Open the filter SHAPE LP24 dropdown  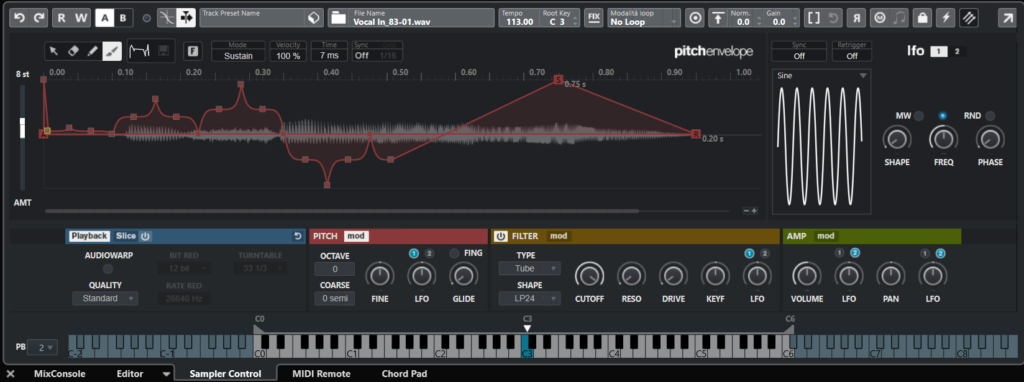529,298
